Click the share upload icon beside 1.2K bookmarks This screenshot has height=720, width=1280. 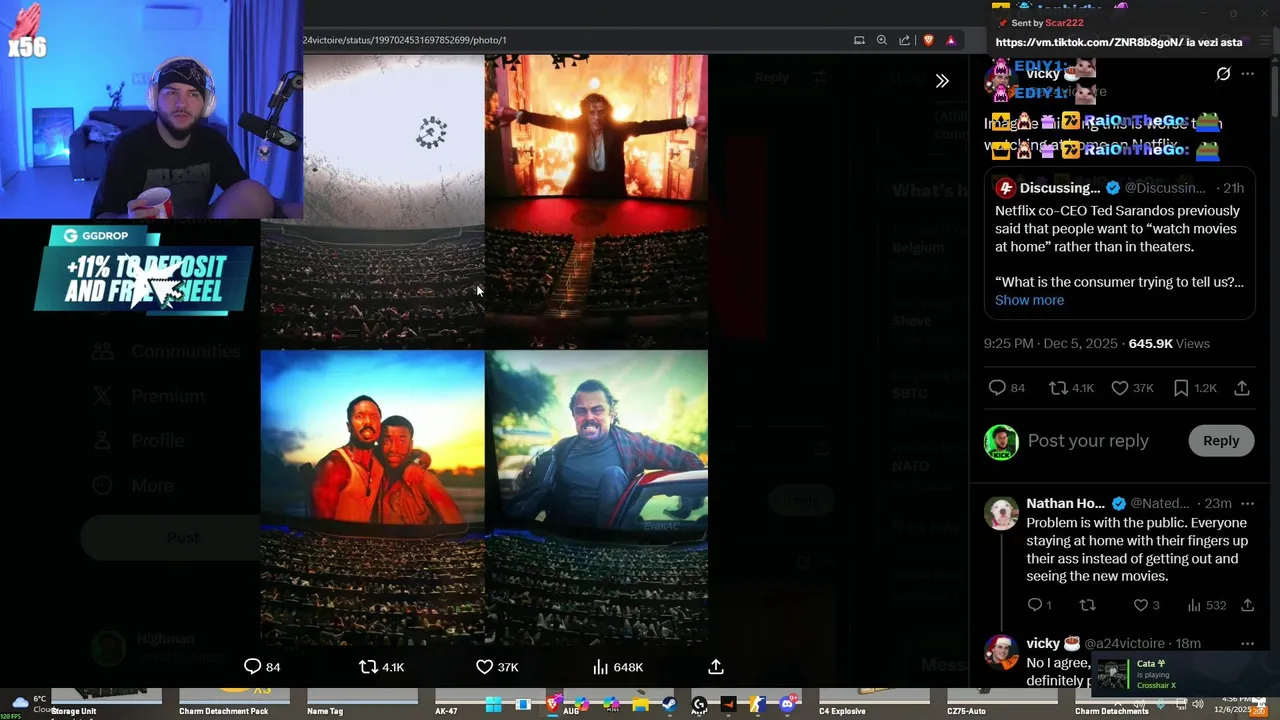1242,388
